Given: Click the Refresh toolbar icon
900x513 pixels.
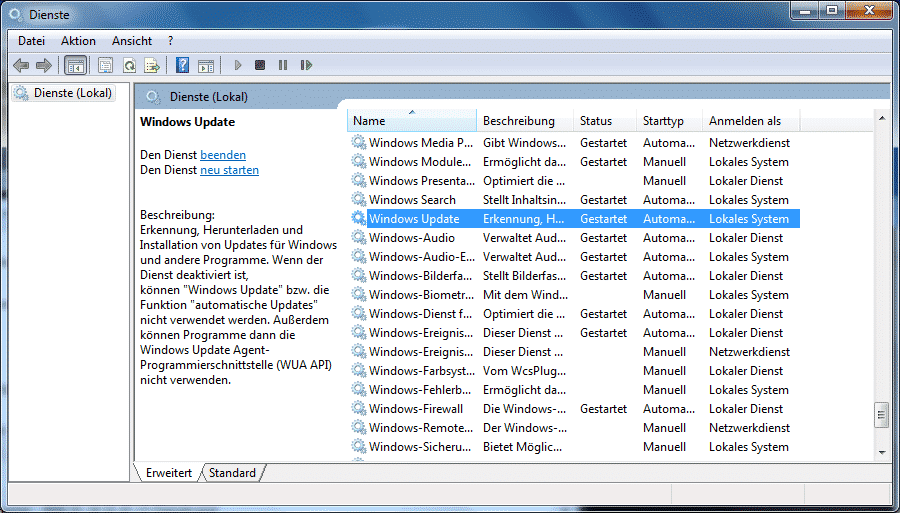Looking at the screenshot, I should tap(129, 65).
